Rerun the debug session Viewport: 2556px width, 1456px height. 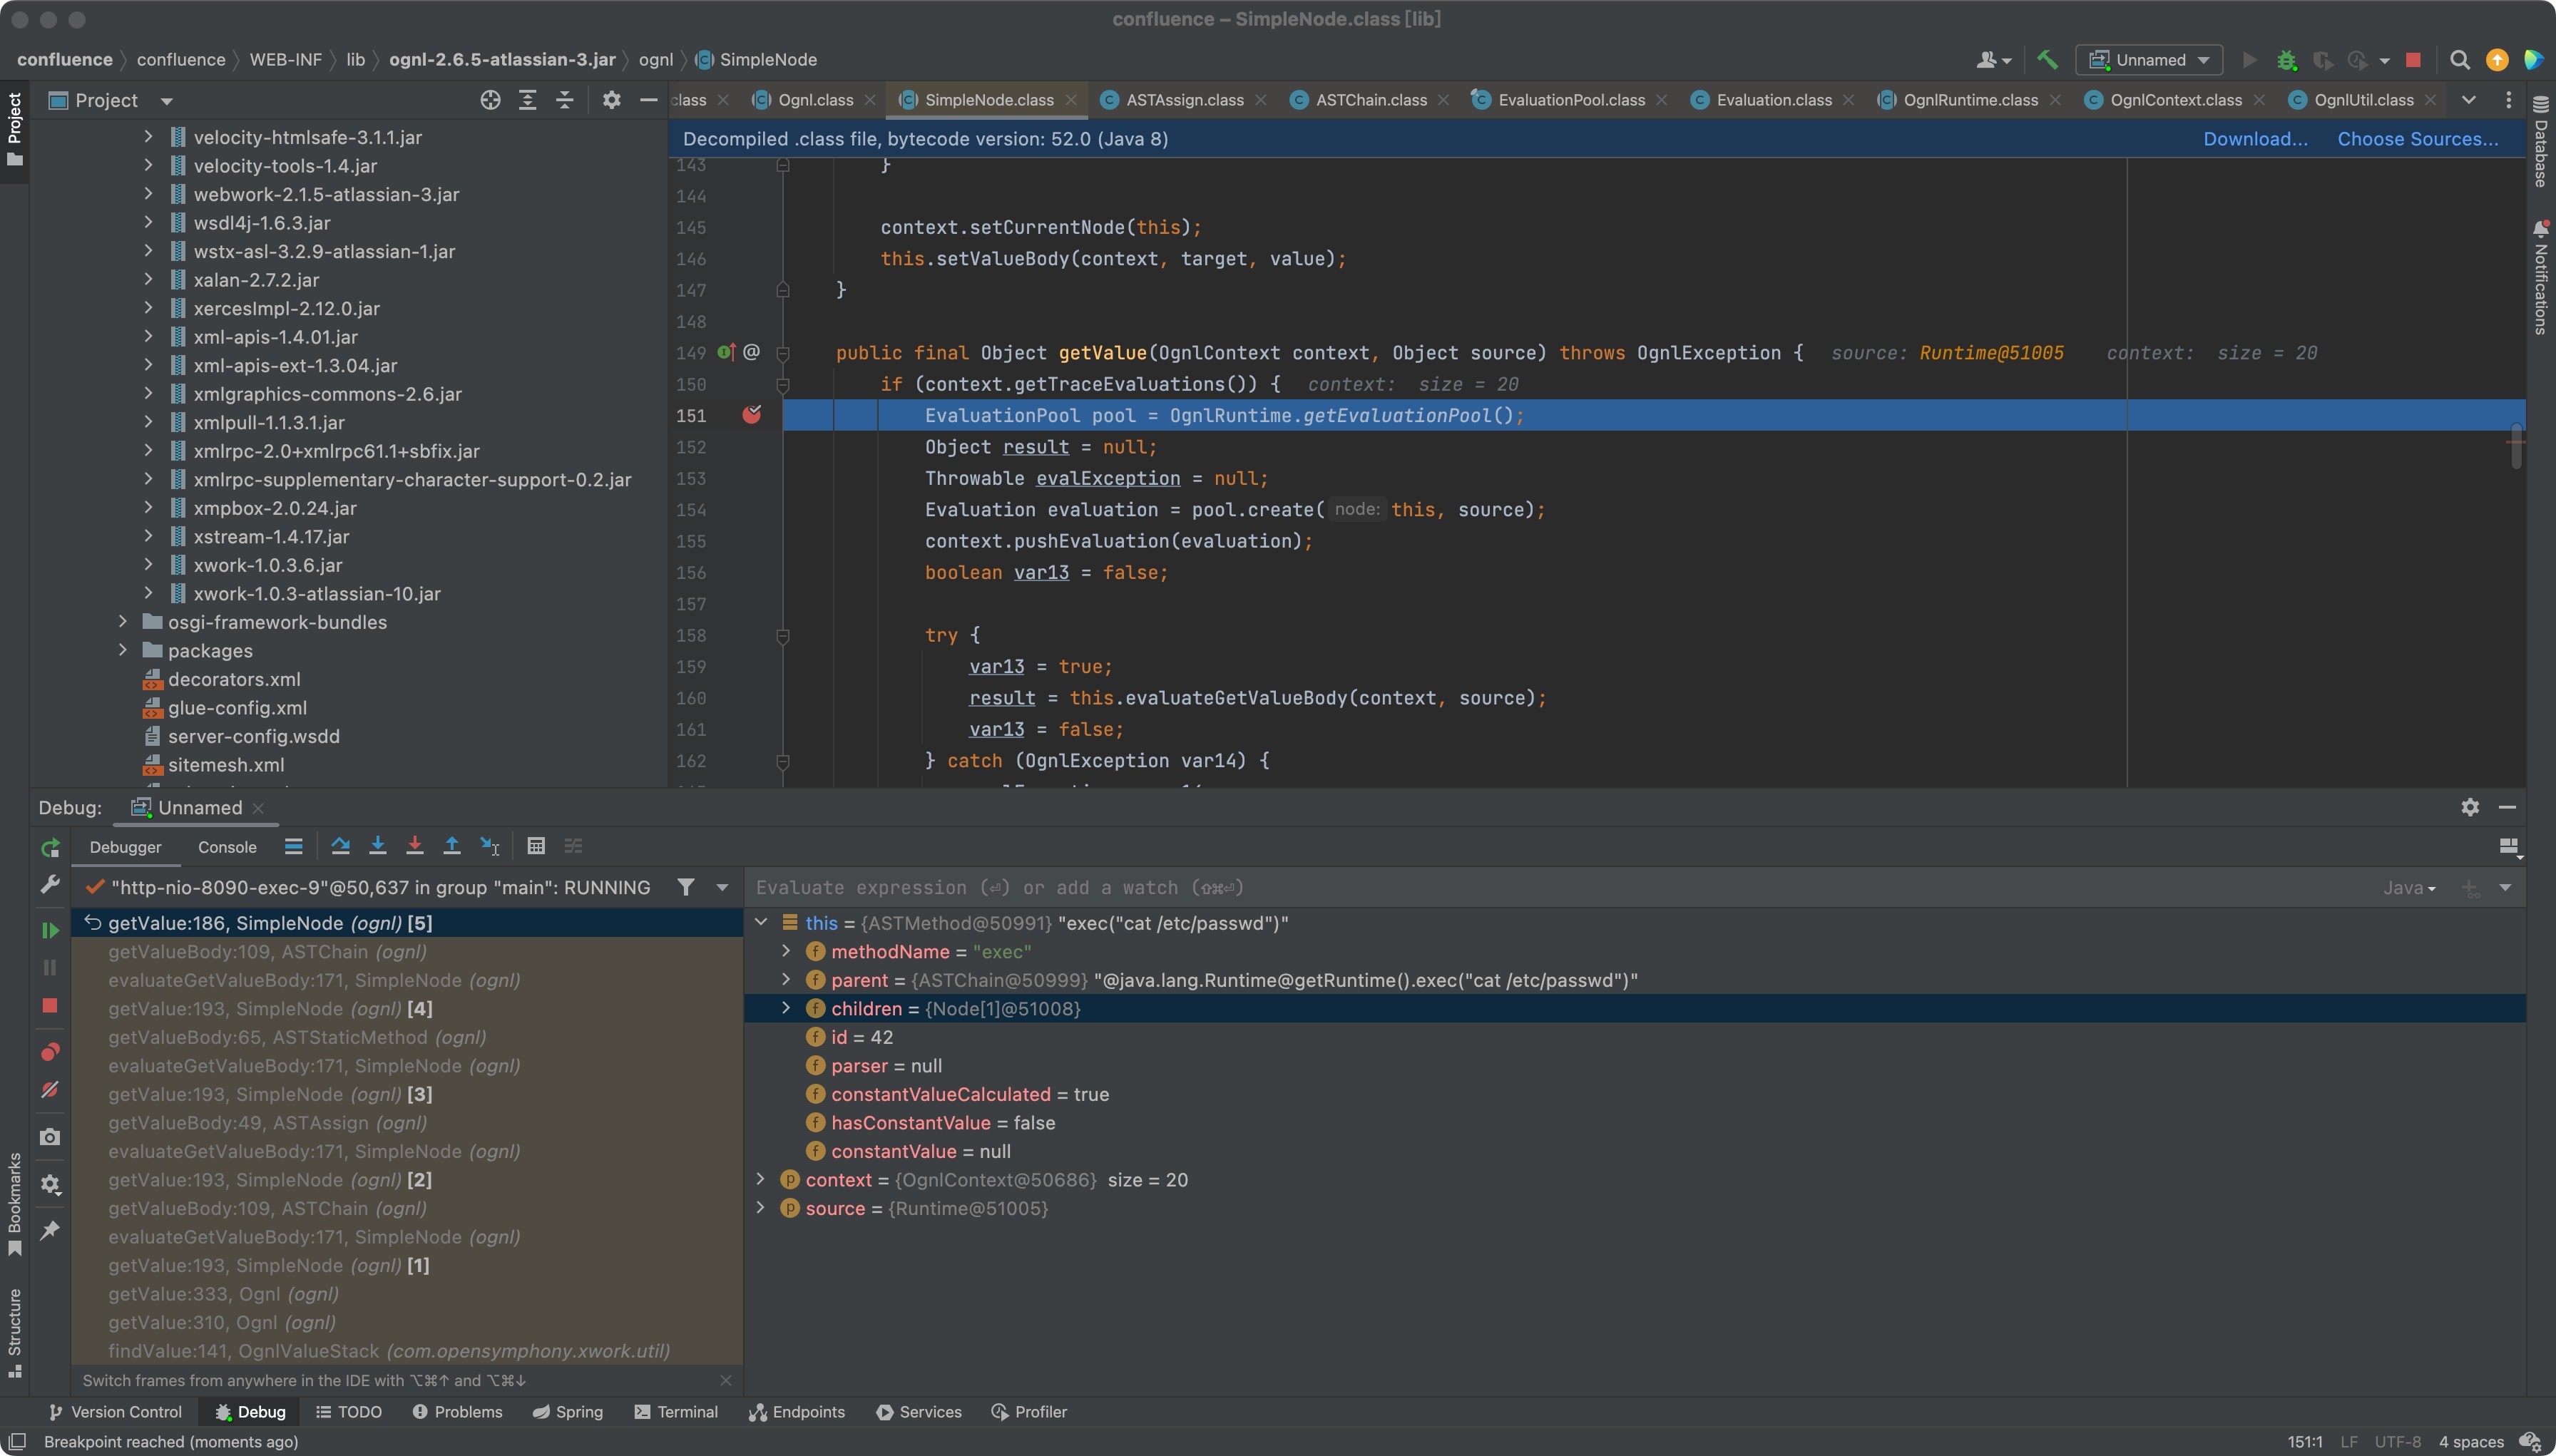click(x=50, y=848)
